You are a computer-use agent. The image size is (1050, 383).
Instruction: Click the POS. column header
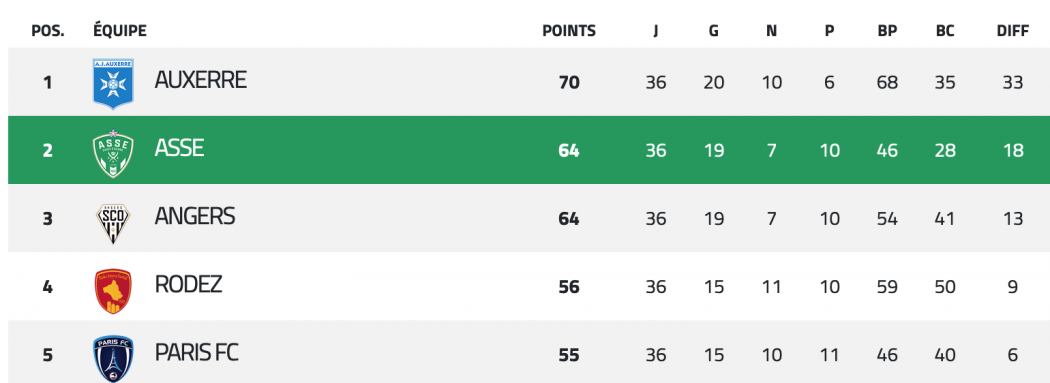pos(48,31)
